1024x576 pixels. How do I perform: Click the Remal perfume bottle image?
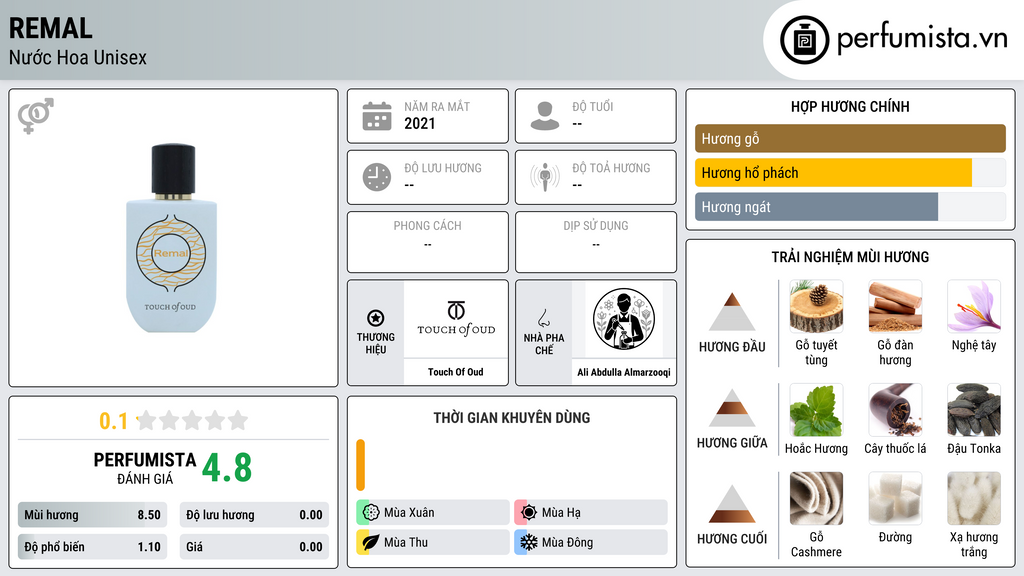[x=171, y=238]
